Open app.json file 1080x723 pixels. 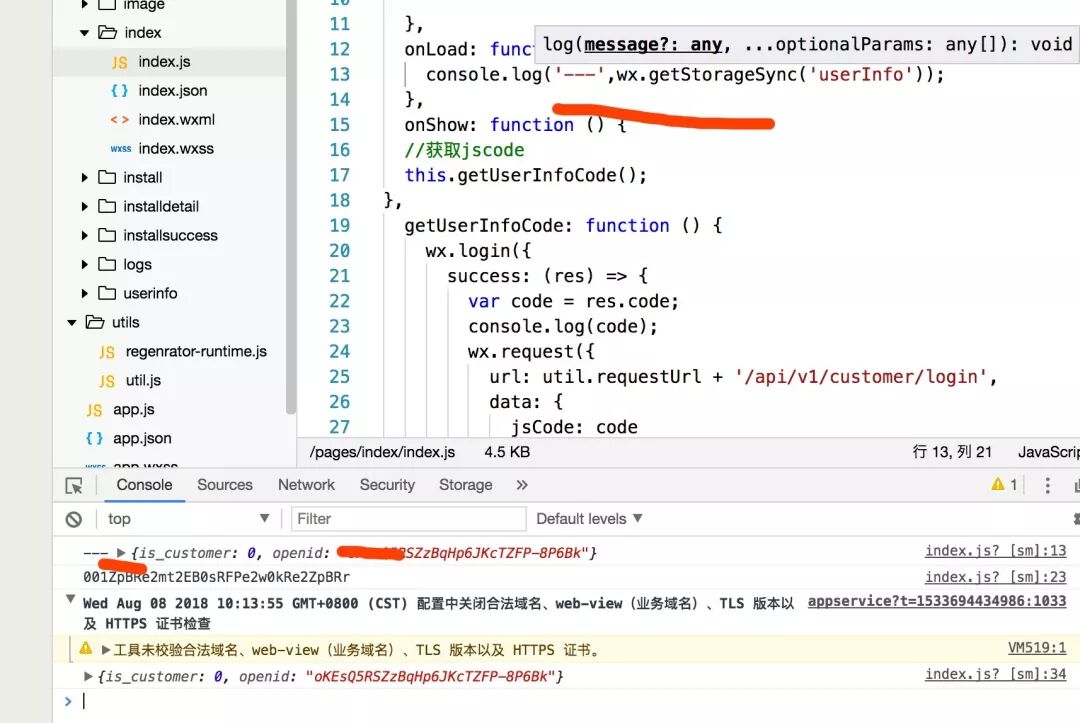142,439
